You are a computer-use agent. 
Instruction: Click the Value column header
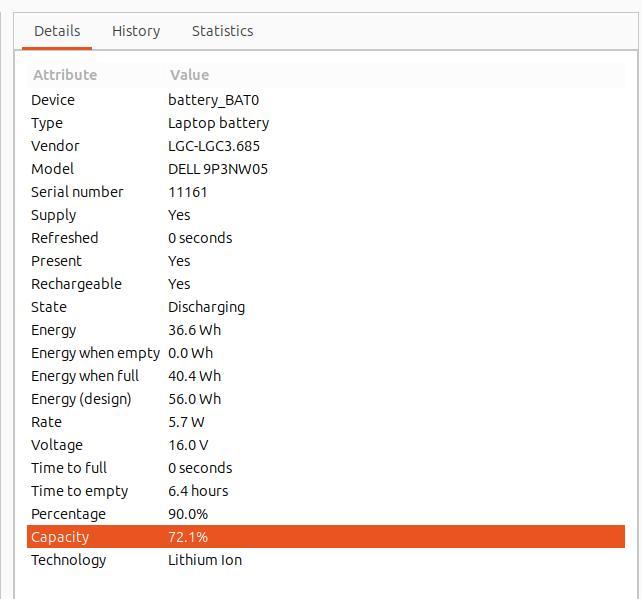[395, 75]
